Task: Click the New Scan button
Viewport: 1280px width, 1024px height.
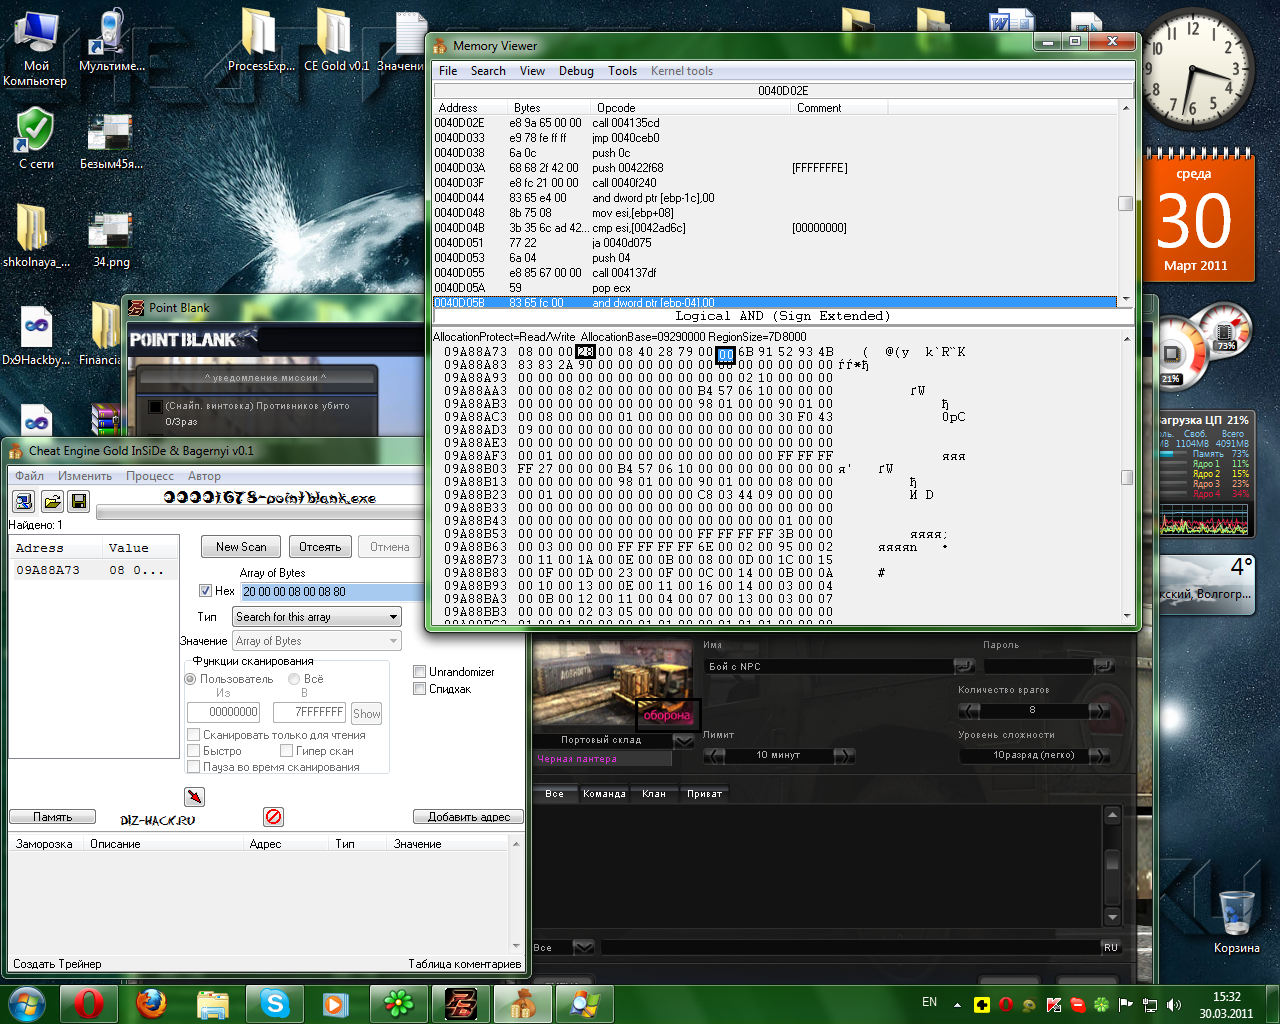Action: pos(241,547)
